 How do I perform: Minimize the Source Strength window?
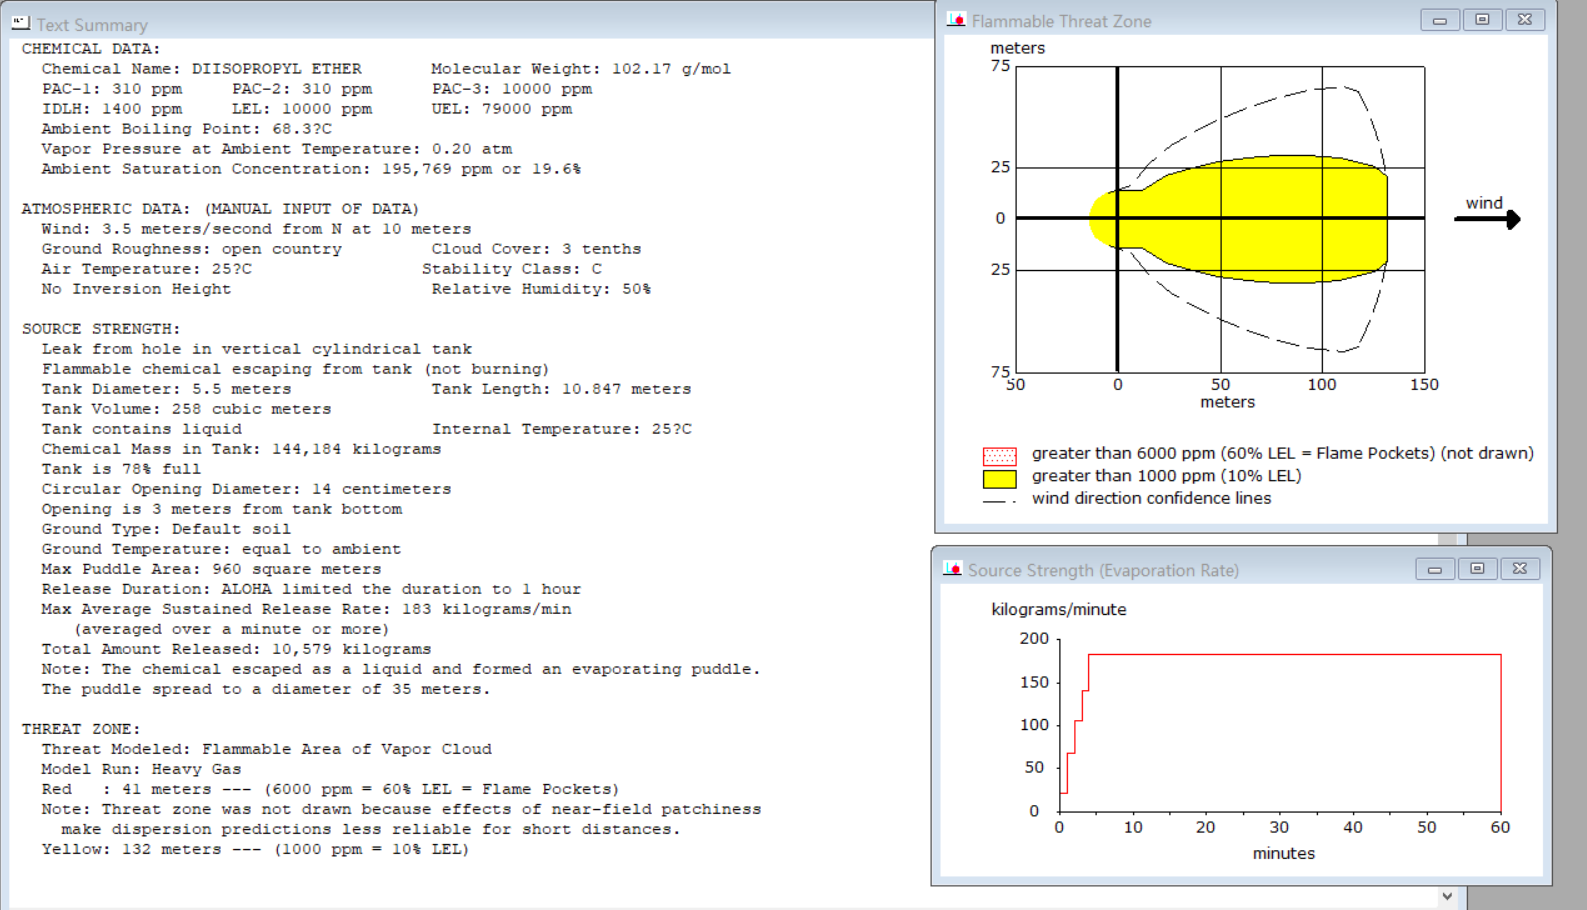1435,569
